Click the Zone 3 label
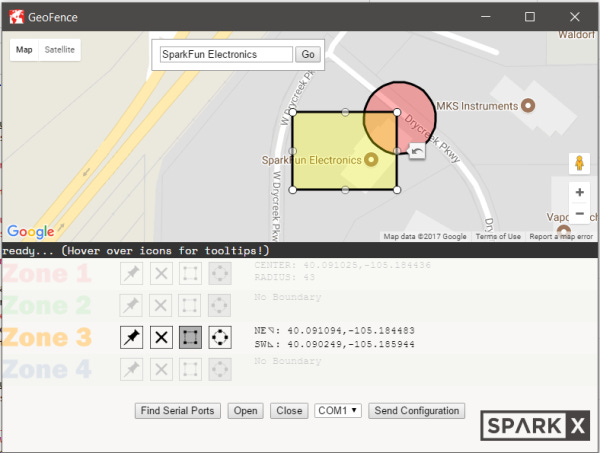600x453 pixels. pos(47,337)
